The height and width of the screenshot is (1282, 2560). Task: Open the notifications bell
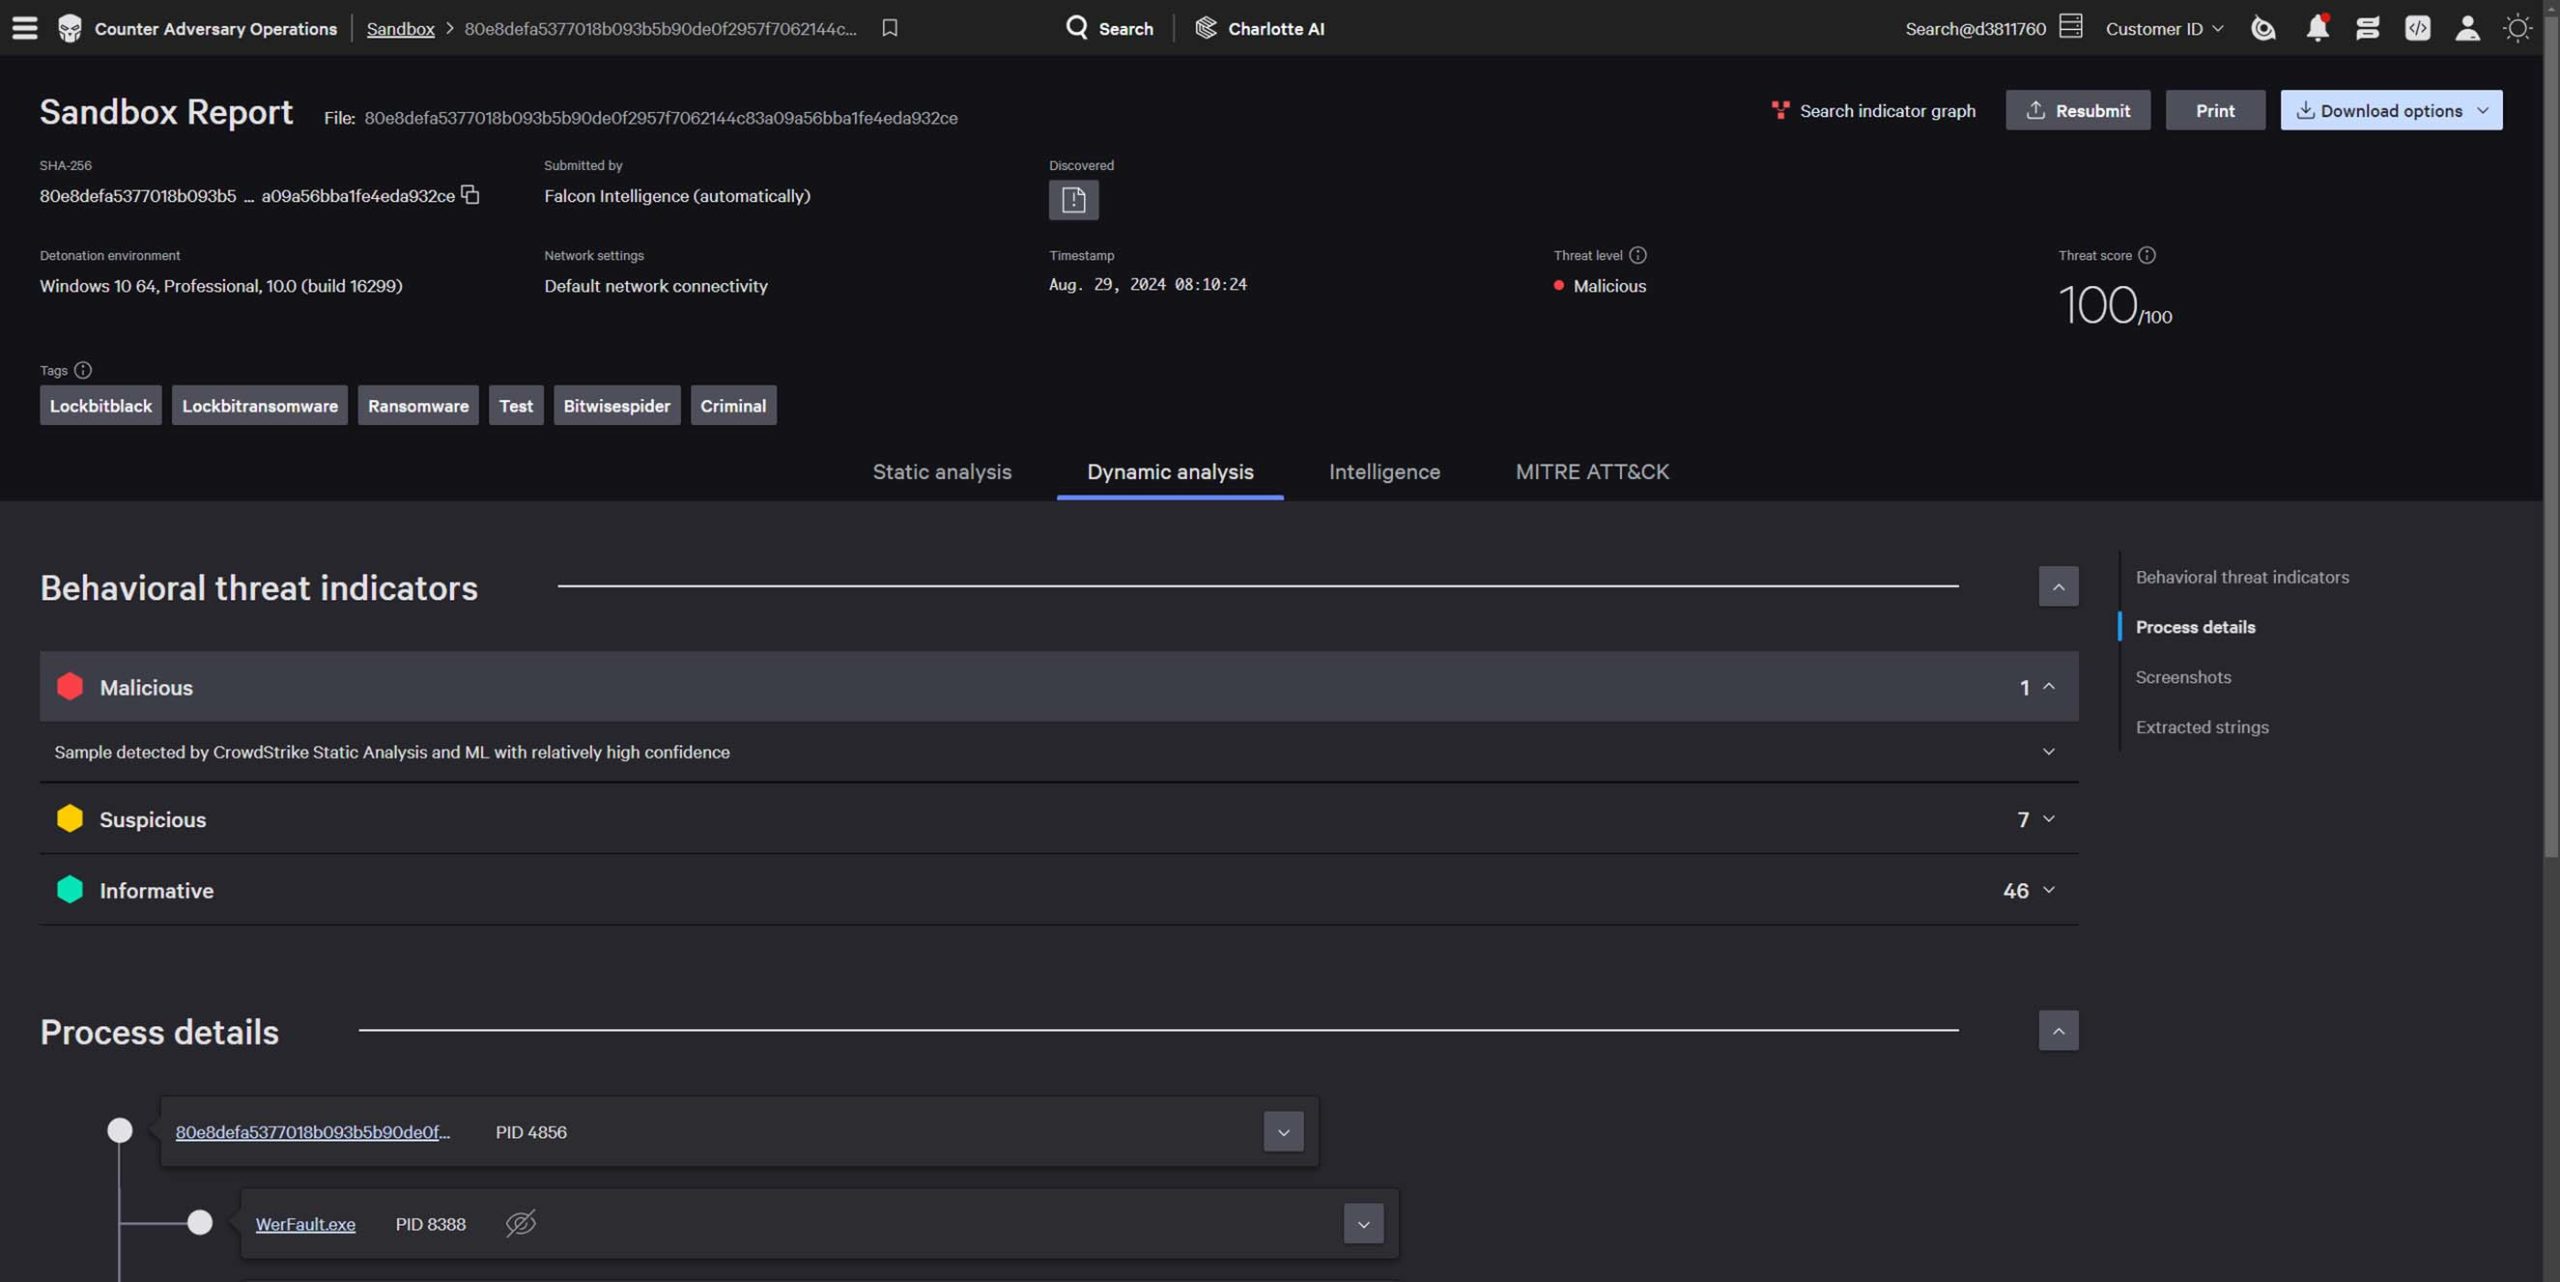pyautogui.click(x=2317, y=28)
